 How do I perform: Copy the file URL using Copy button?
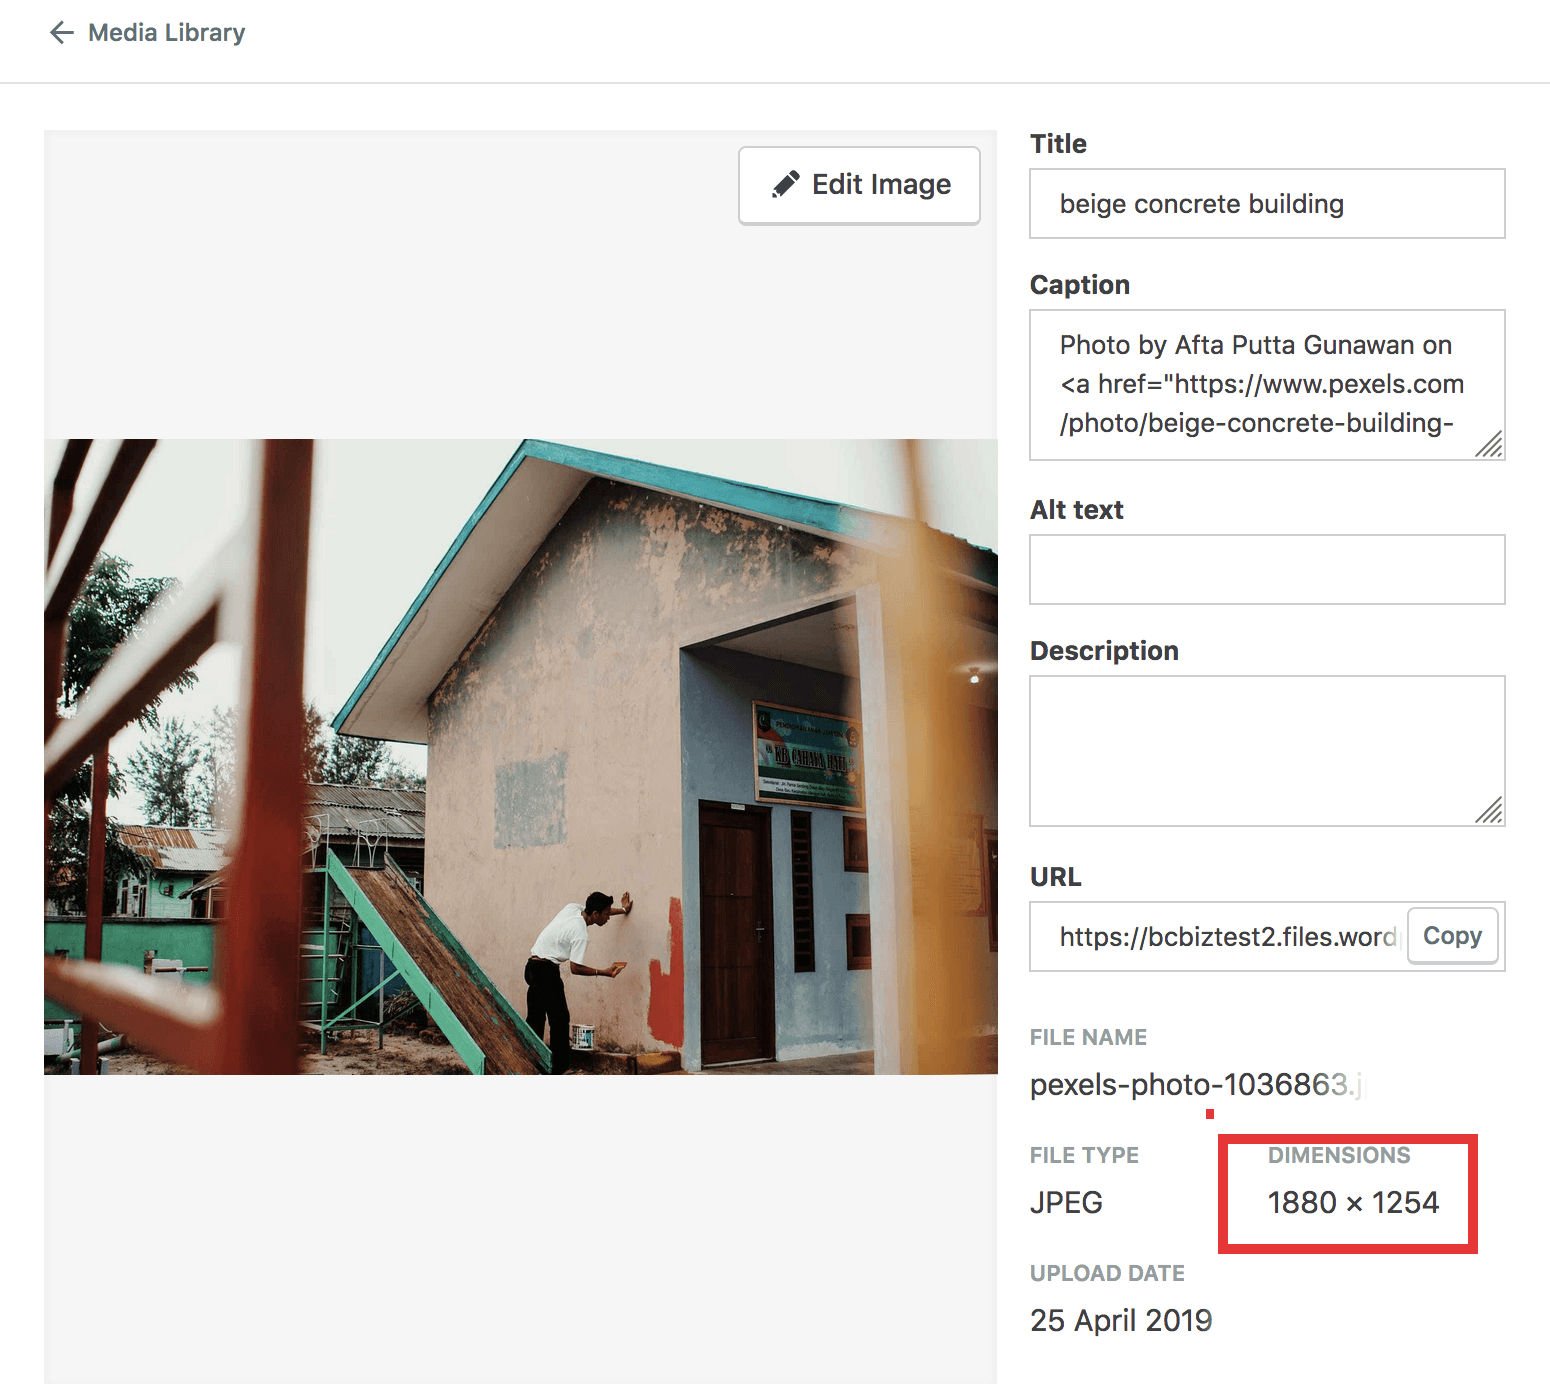click(x=1452, y=936)
